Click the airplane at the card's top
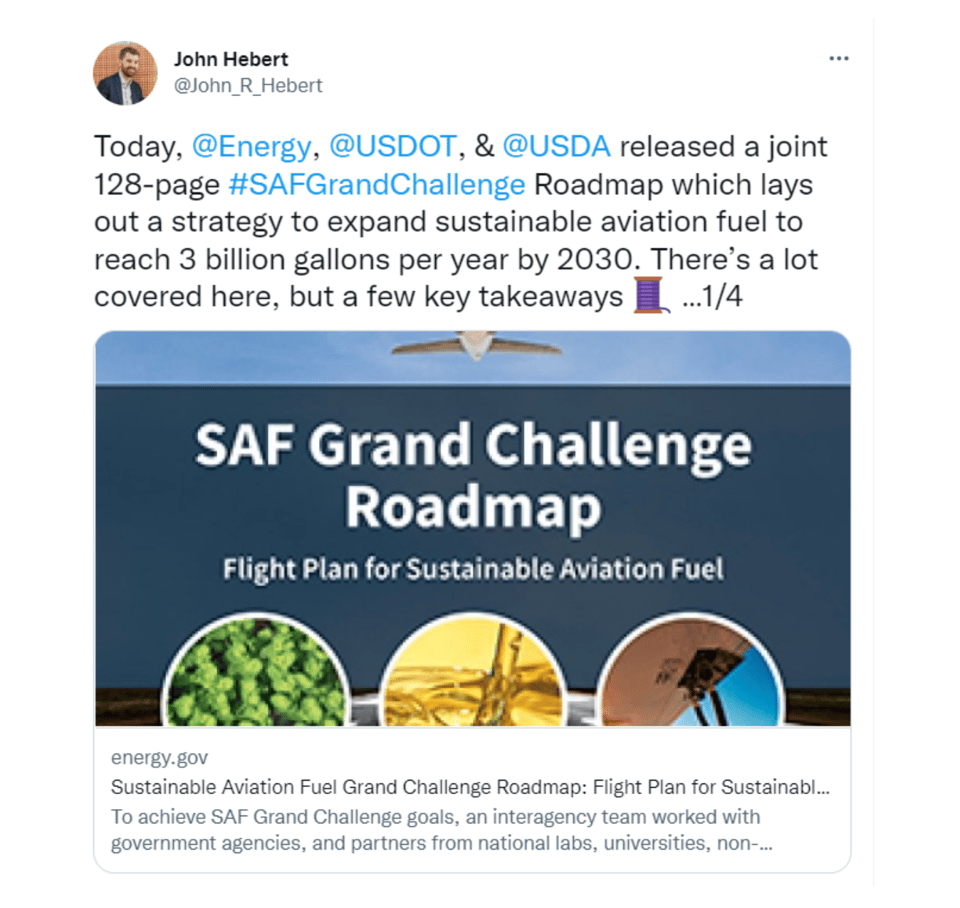The width and height of the screenshot is (960, 908). point(473,346)
